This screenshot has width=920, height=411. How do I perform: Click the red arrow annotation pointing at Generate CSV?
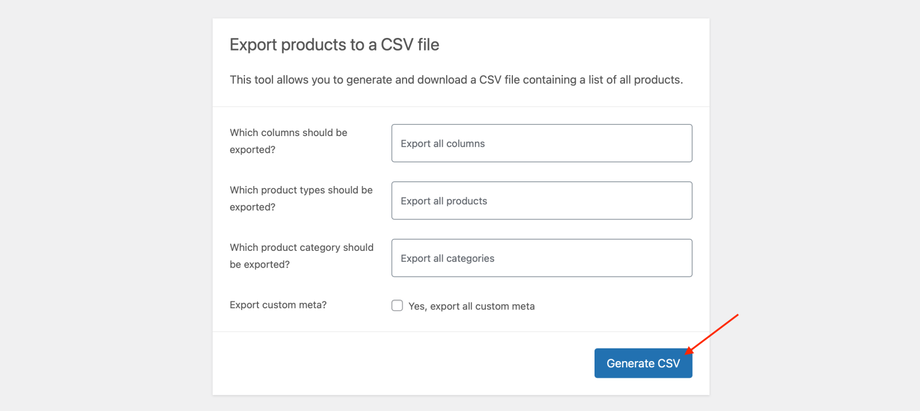pos(714,333)
